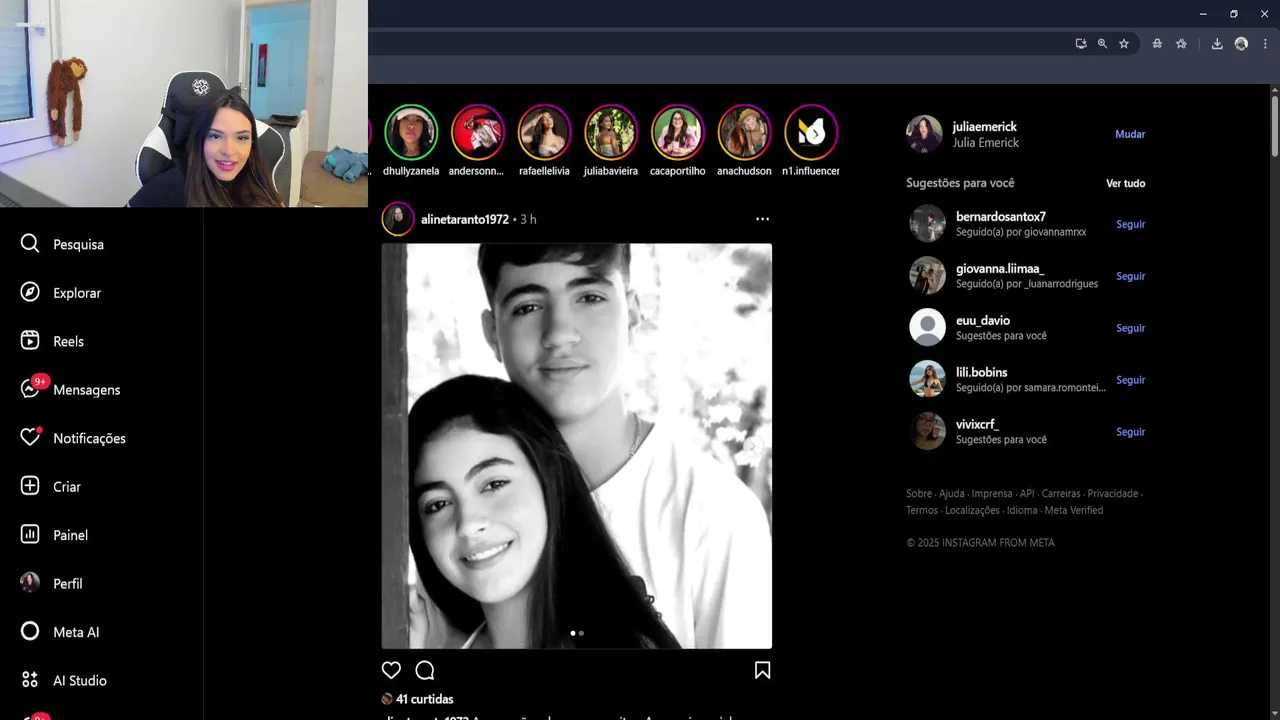Open the Explorar compass icon

[x=30, y=292]
